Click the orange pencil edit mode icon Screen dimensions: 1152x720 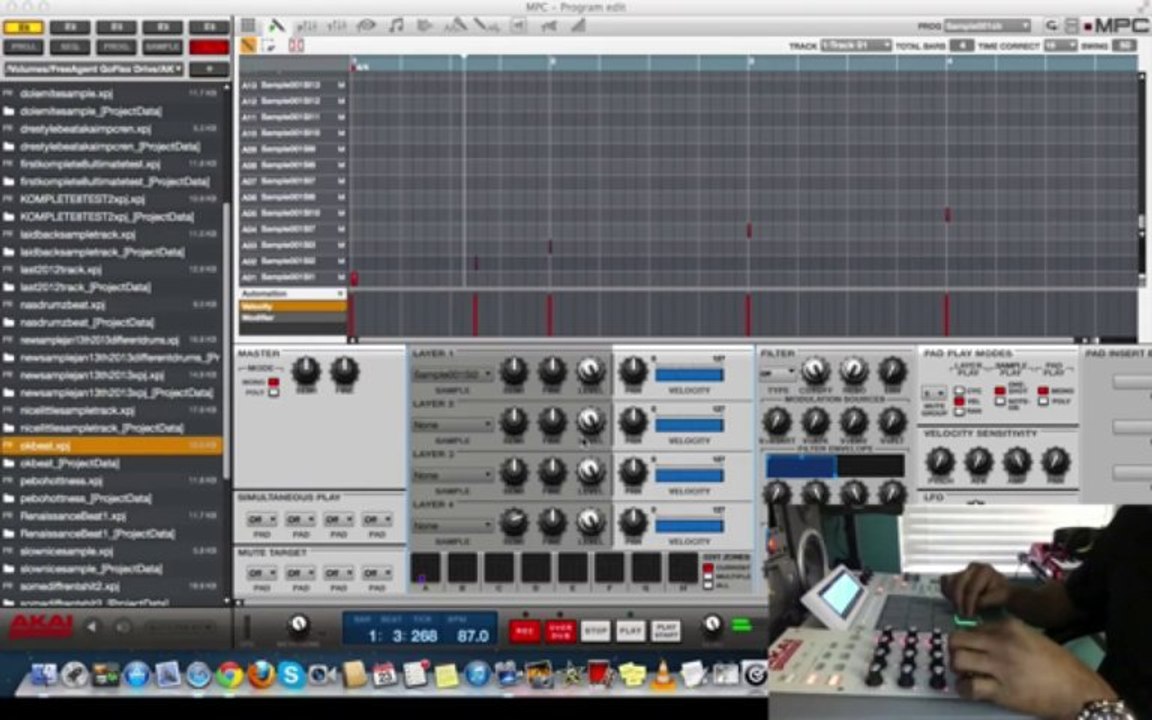[248, 46]
